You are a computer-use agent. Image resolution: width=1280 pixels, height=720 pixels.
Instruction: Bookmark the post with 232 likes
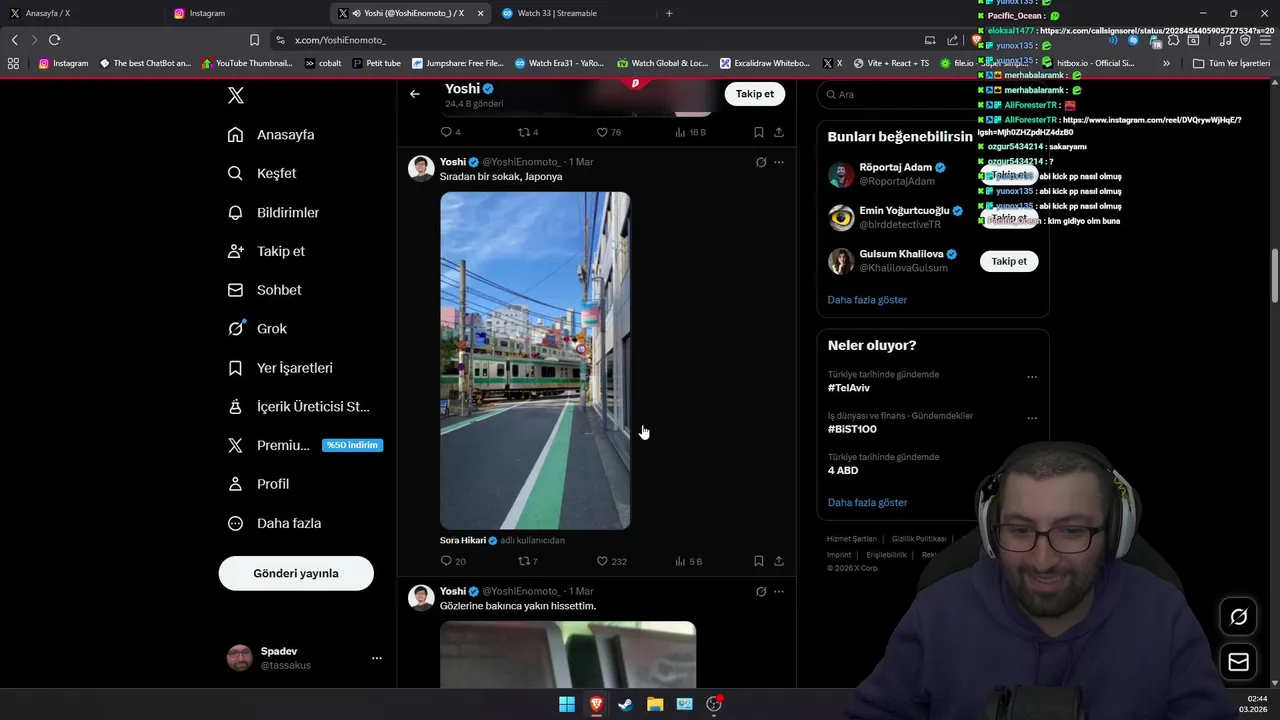(x=759, y=561)
